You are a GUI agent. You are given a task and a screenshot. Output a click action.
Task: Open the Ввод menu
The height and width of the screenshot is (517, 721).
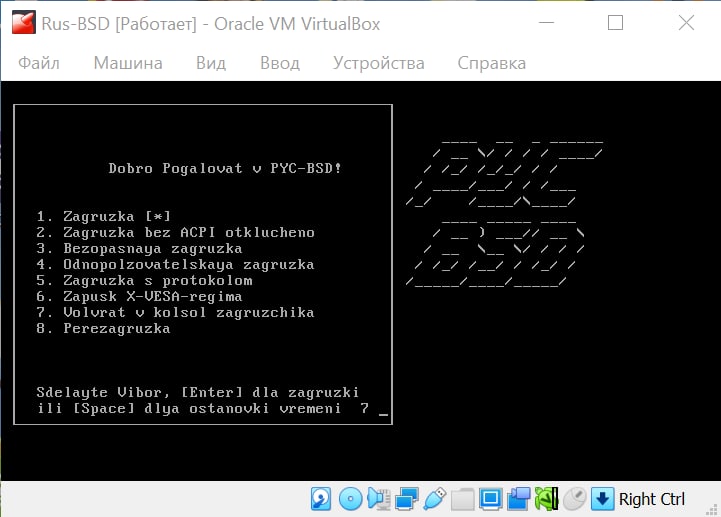coord(280,63)
